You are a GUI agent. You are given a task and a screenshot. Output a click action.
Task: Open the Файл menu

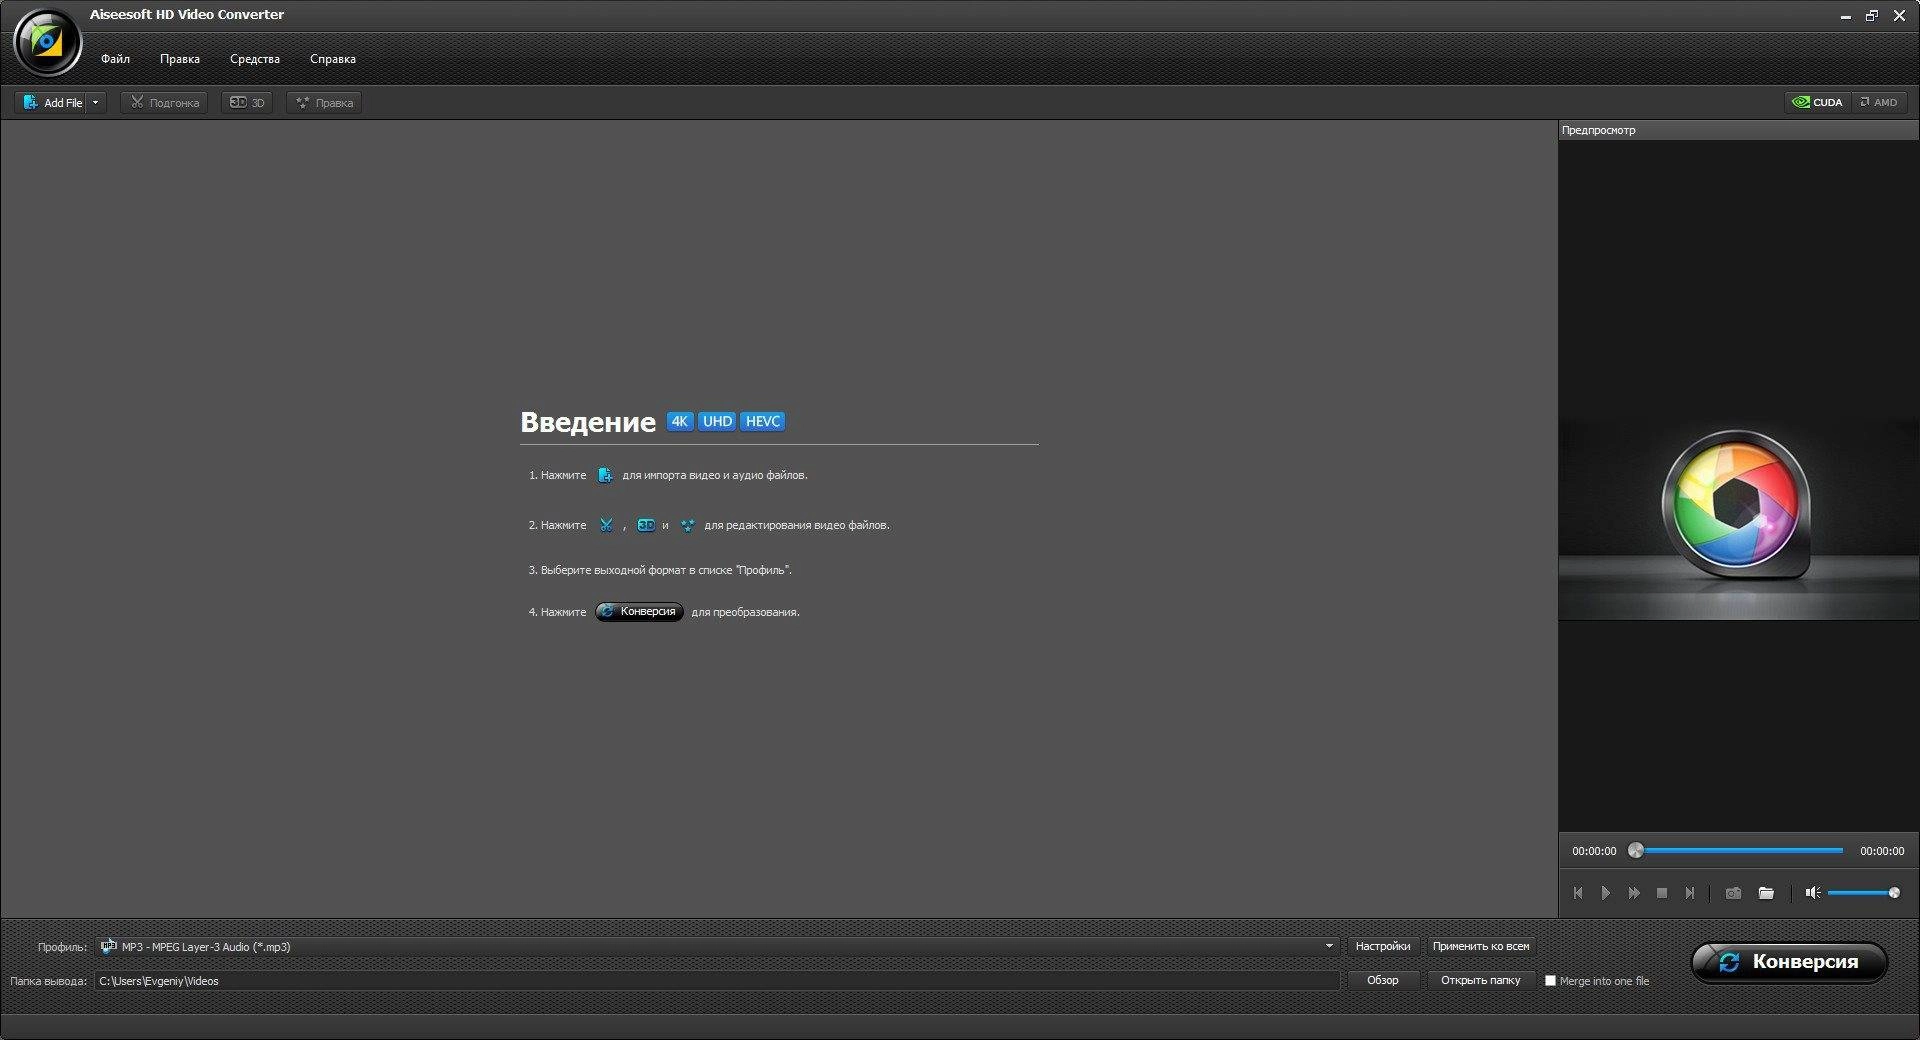(x=115, y=59)
